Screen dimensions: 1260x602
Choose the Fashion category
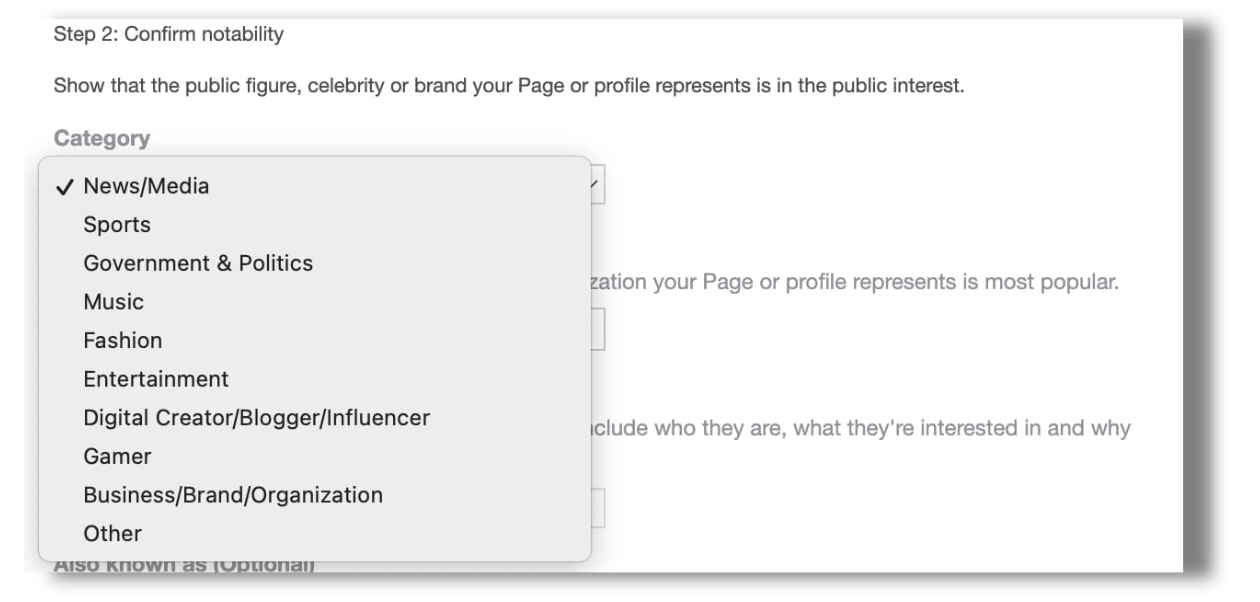click(123, 340)
